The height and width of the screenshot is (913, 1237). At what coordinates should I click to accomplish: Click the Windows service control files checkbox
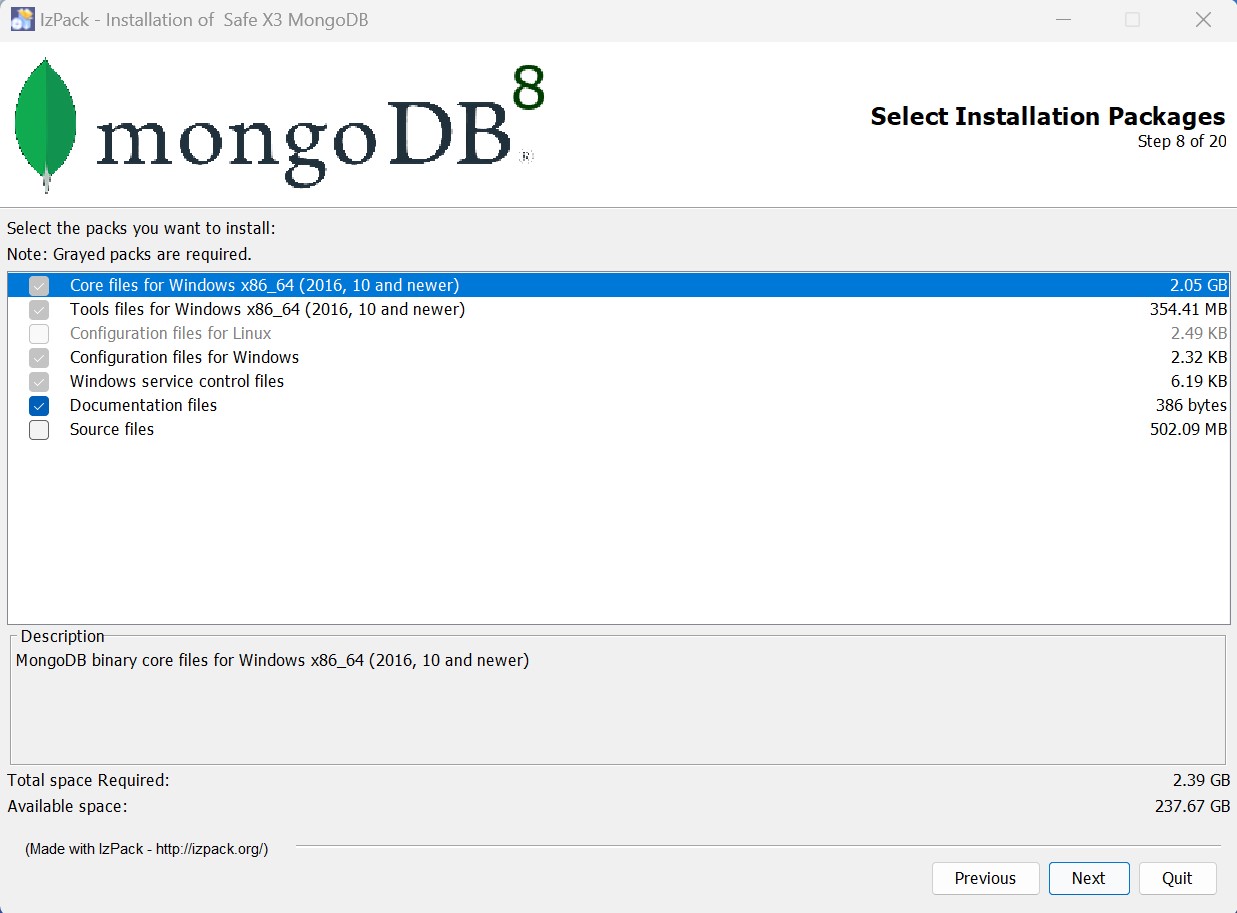click(39, 382)
